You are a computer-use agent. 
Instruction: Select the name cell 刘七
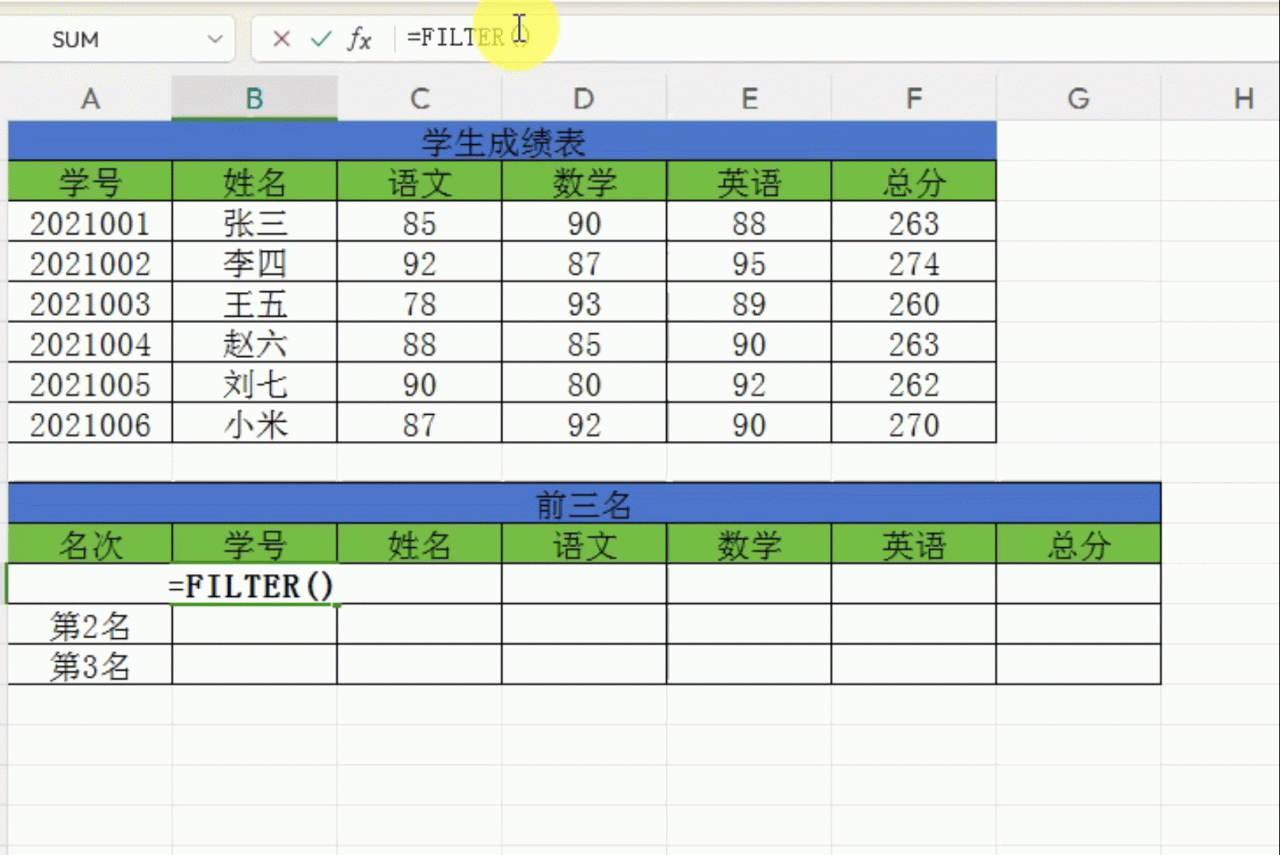pos(254,383)
